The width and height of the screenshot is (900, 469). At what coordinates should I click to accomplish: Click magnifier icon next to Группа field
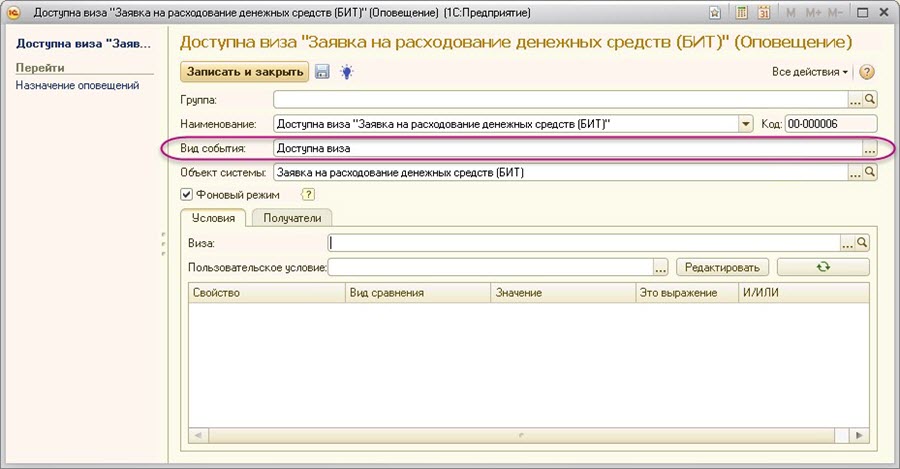(870, 100)
